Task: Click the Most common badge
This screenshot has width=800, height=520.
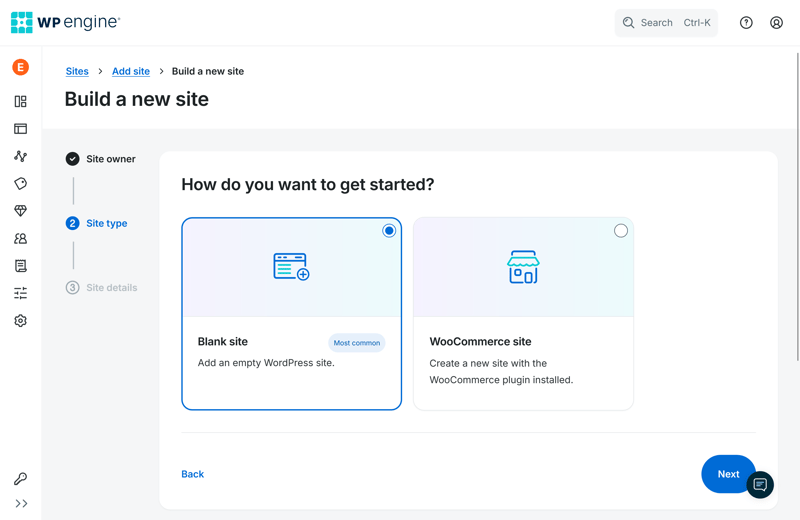Action: 357,343
